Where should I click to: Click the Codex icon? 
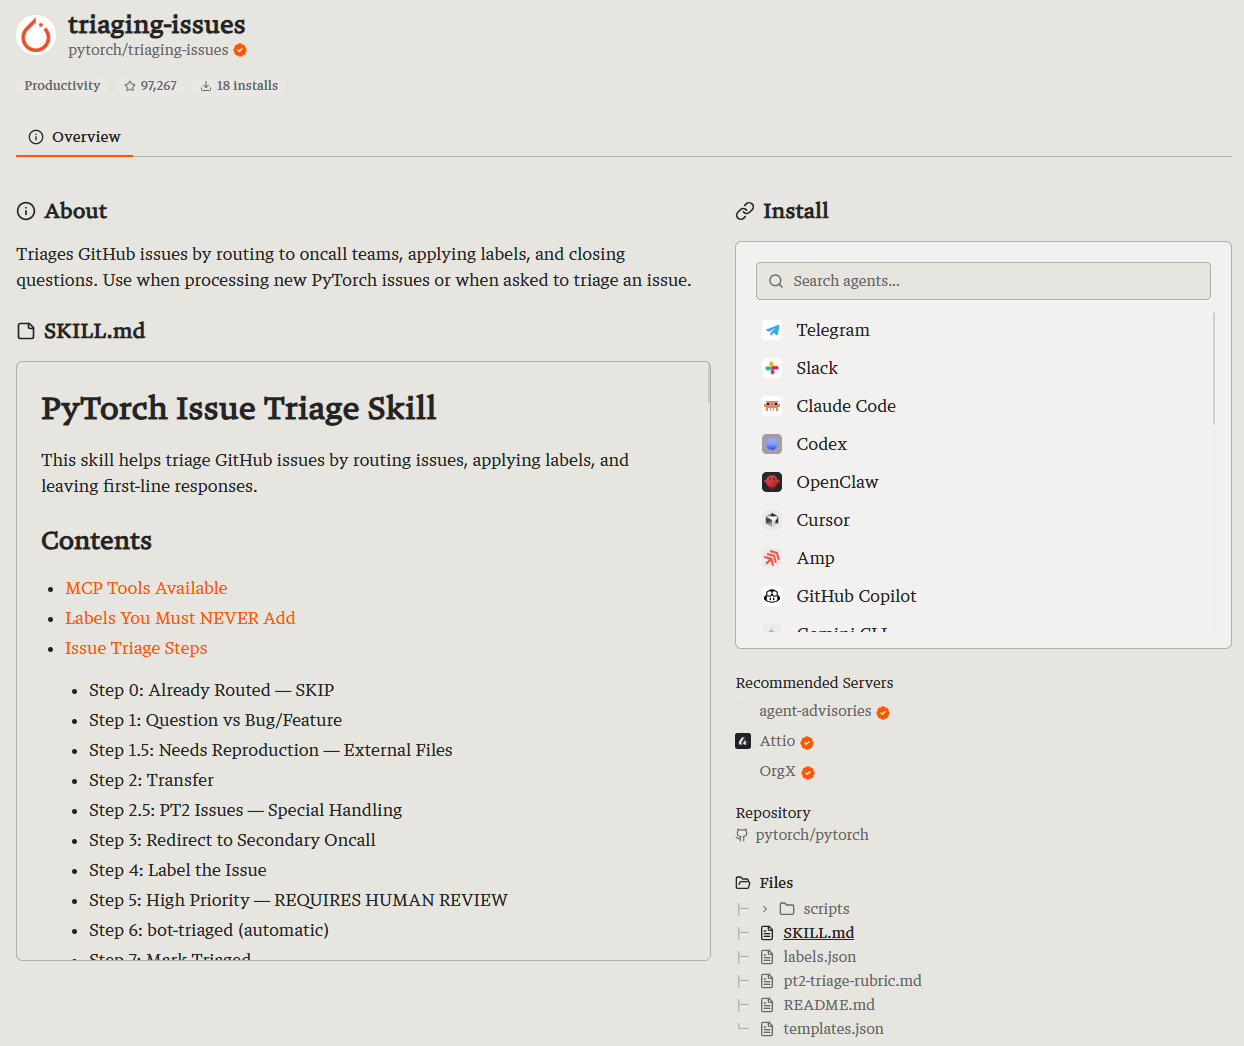click(x=772, y=444)
